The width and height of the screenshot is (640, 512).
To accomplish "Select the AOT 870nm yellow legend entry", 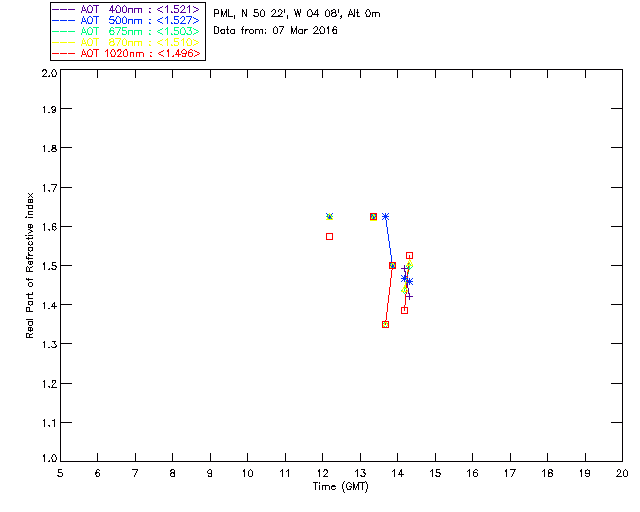I will click(x=126, y=42).
